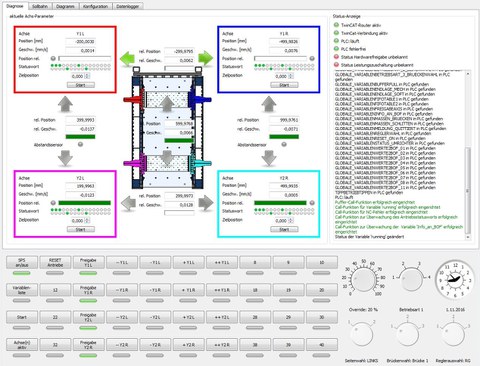The image size is (480, 366).
Task: Click the Position [mm] field in the Y1 R box
Action: pos(284,42)
